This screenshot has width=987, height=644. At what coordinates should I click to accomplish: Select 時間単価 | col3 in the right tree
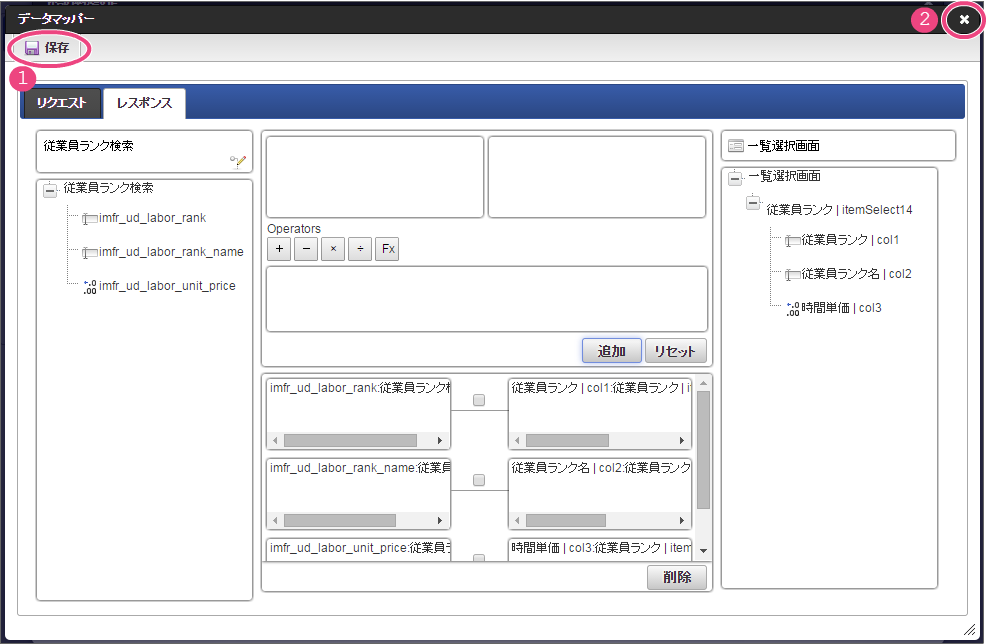tap(841, 308)
